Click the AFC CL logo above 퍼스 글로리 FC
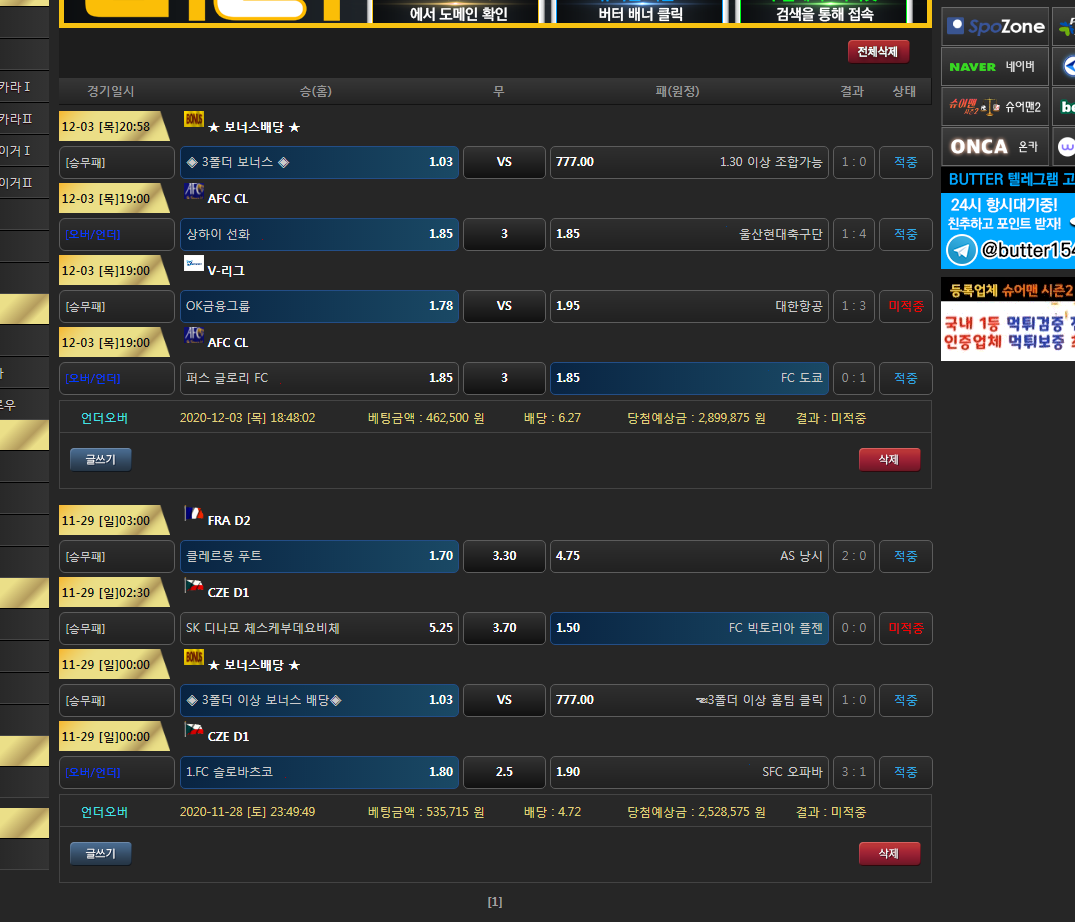 coord(194,335)
